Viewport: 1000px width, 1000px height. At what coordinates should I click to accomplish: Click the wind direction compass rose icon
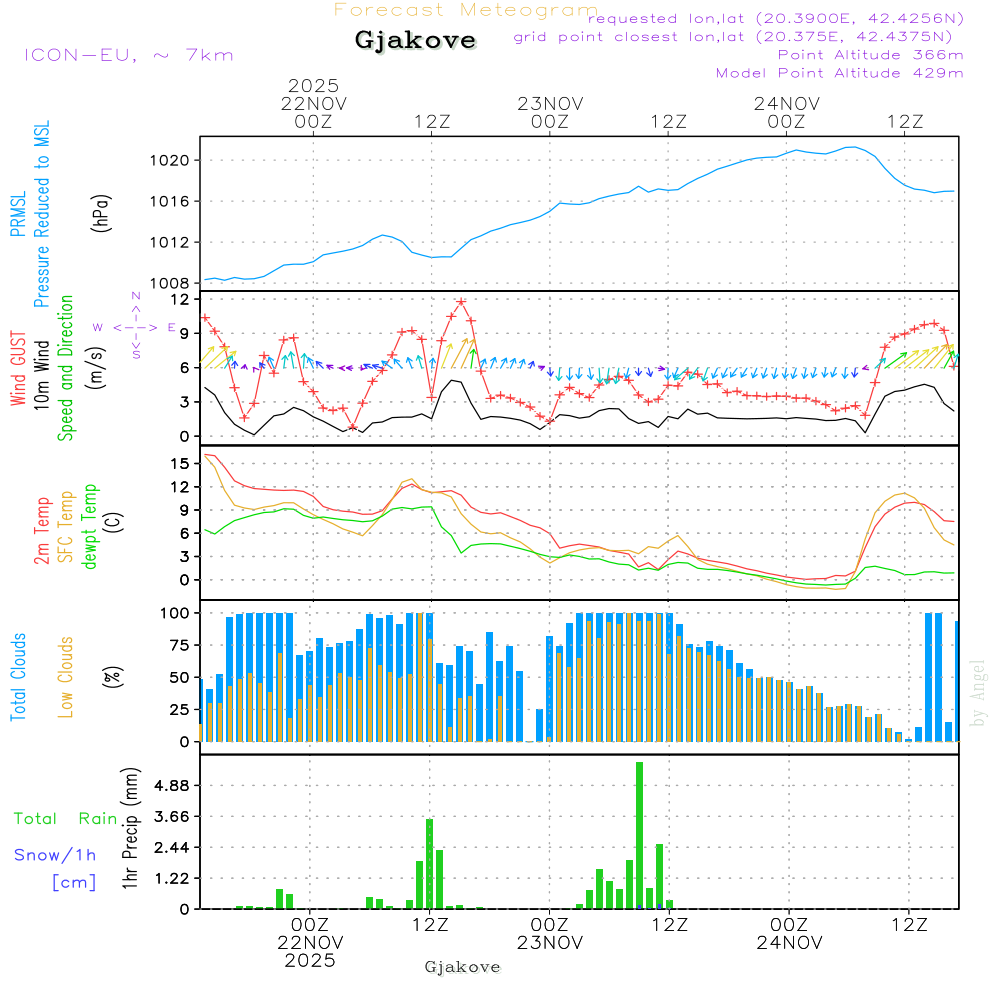pyautogui.click(x=136, y=327)
